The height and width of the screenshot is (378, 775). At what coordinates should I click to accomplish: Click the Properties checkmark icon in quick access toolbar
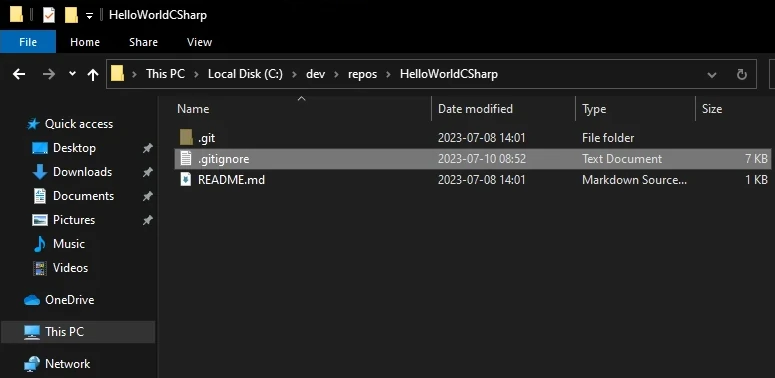click(x=48, y=15)
